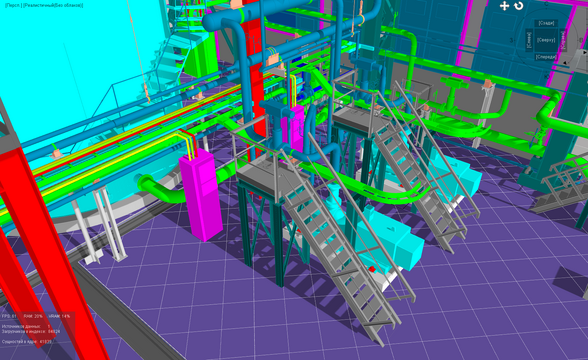Click the view cube clockwise rotation arrow
This screenshot has width=588, height=360.
[x=565, y=63]
